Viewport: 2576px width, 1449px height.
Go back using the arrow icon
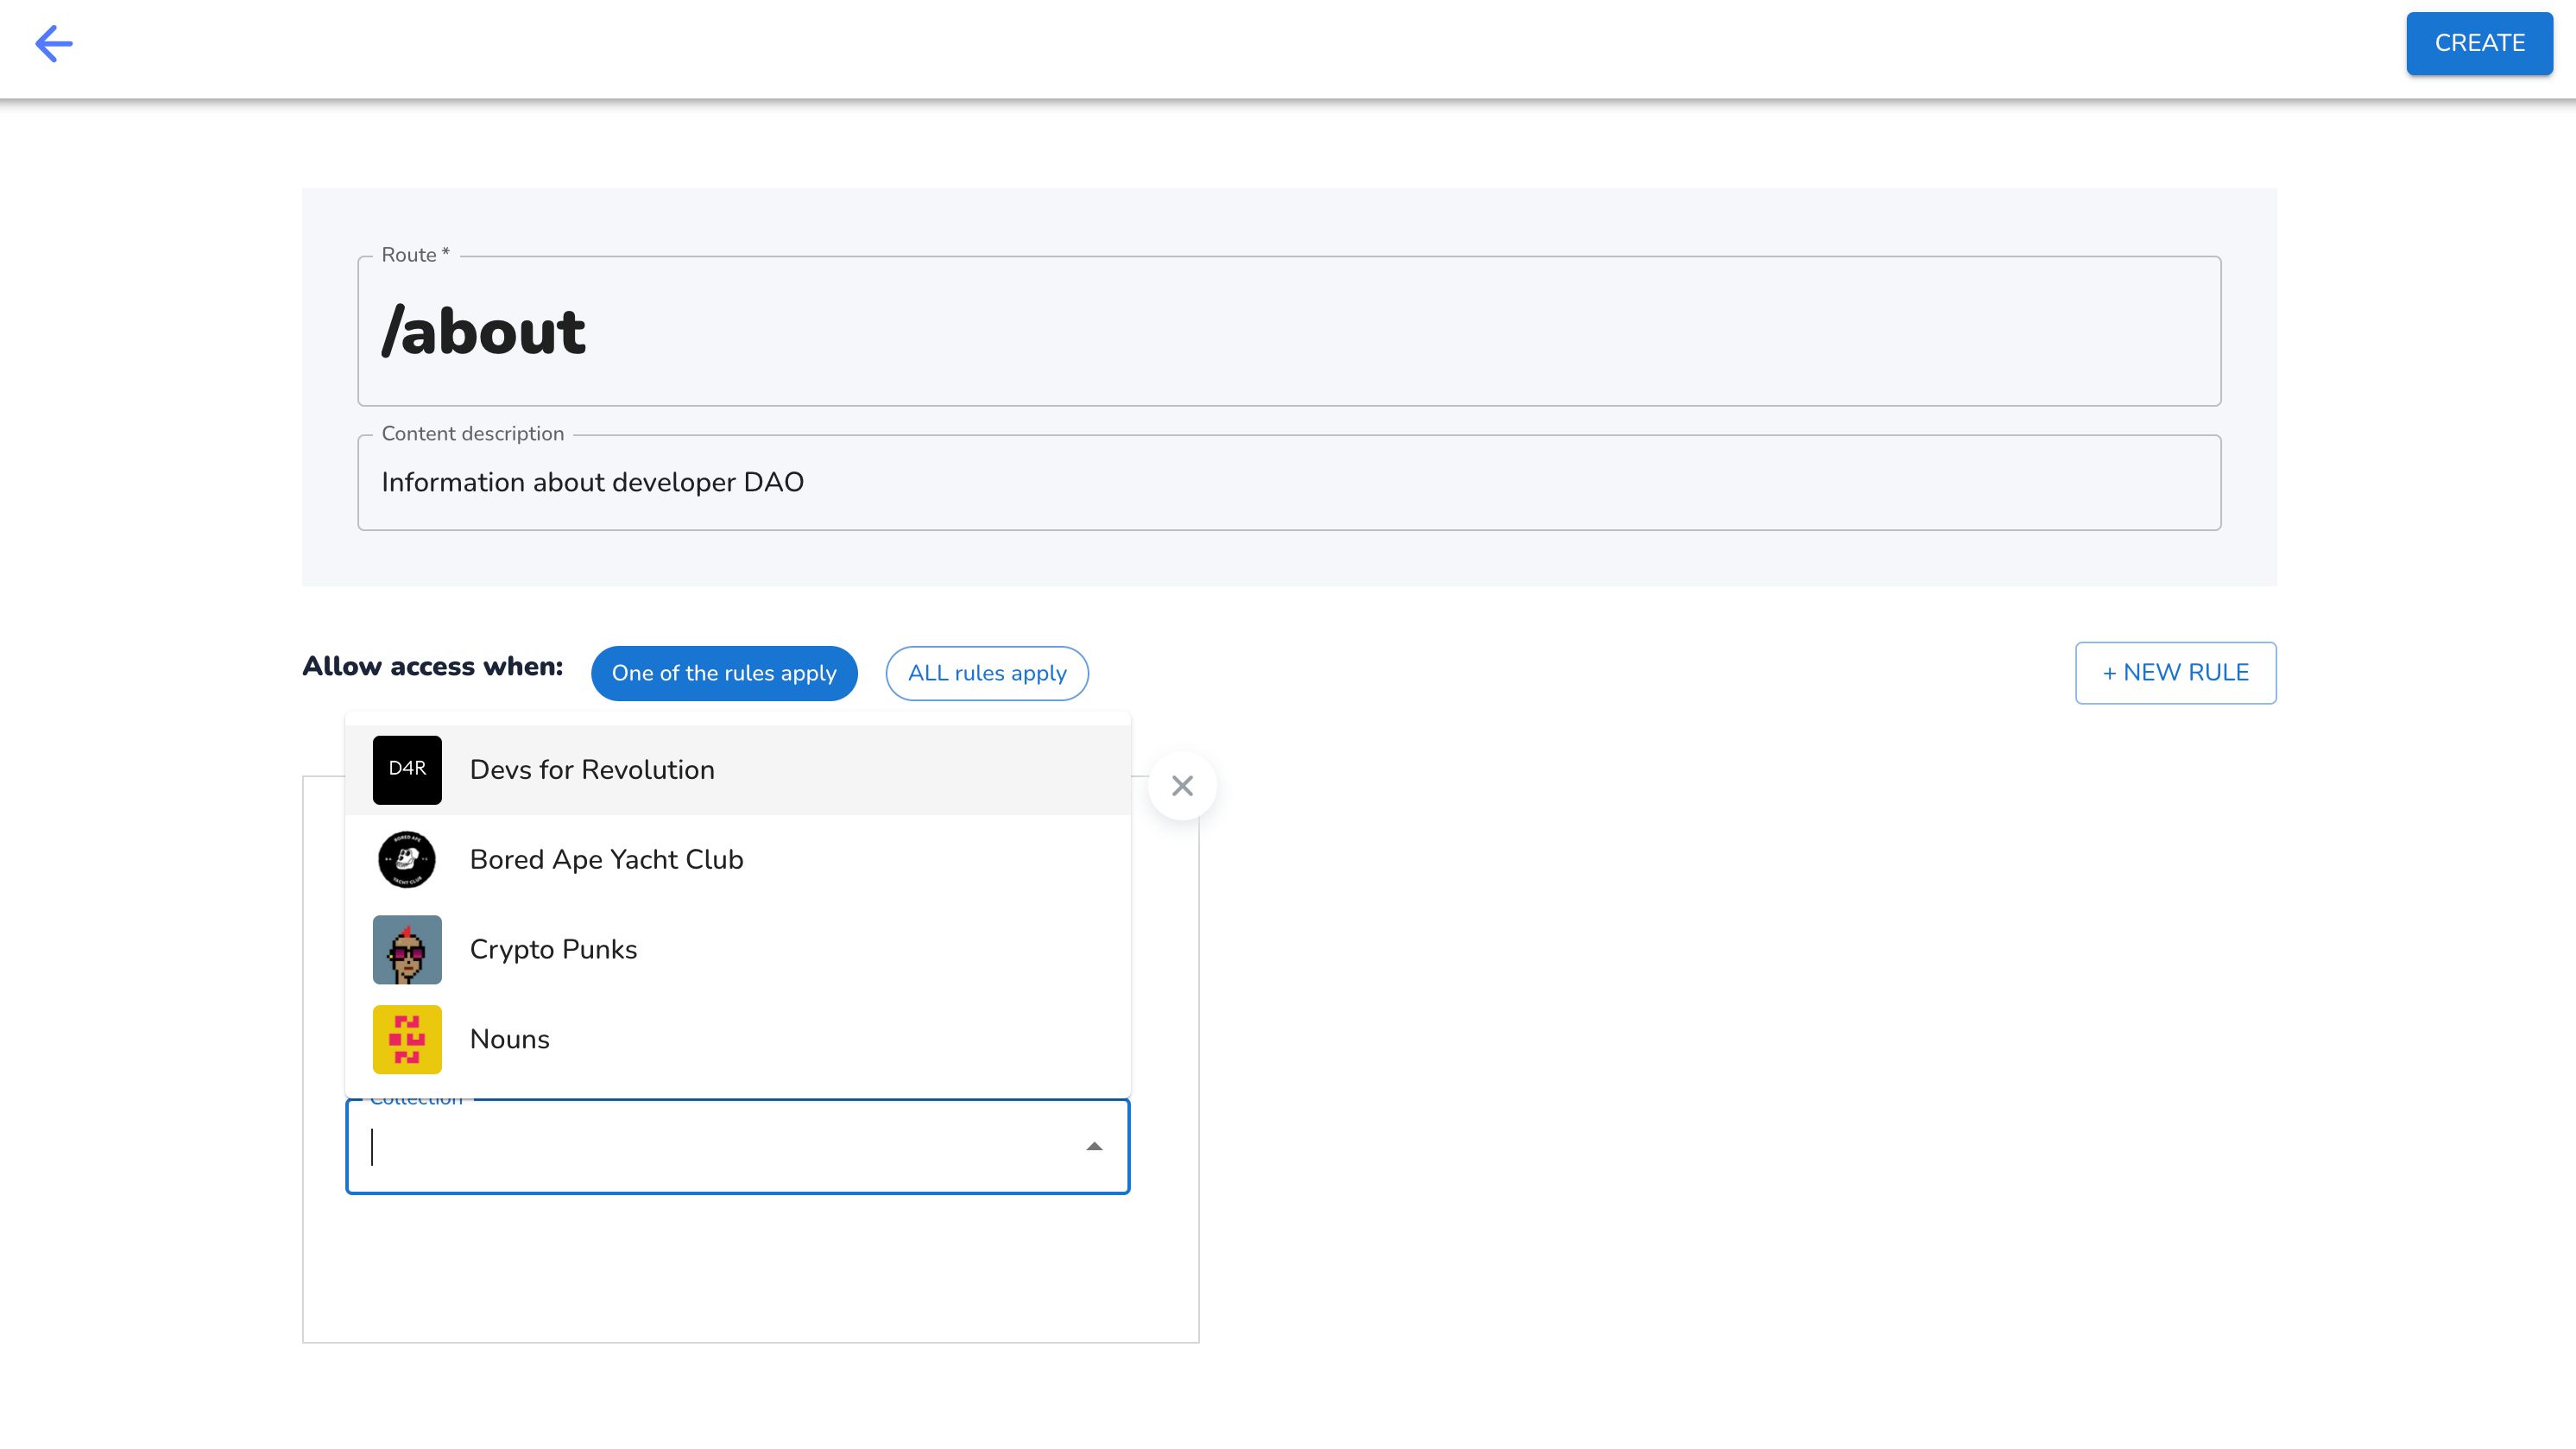click(54, 44)
